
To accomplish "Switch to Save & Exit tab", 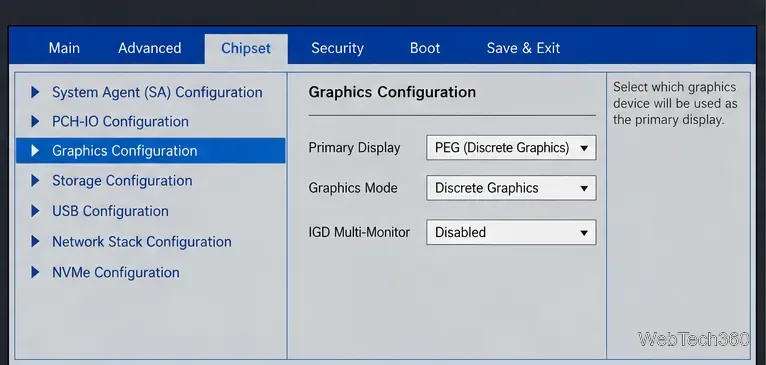I will pyautogui.click(x=523, y=48).
